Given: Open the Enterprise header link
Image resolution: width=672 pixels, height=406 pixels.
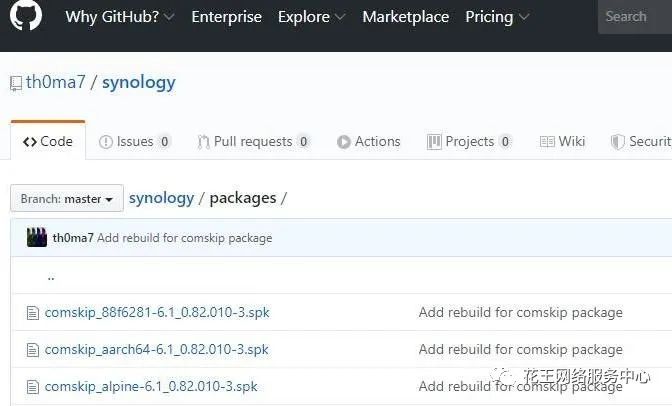Looking at the screenshot, I should 226,17.
